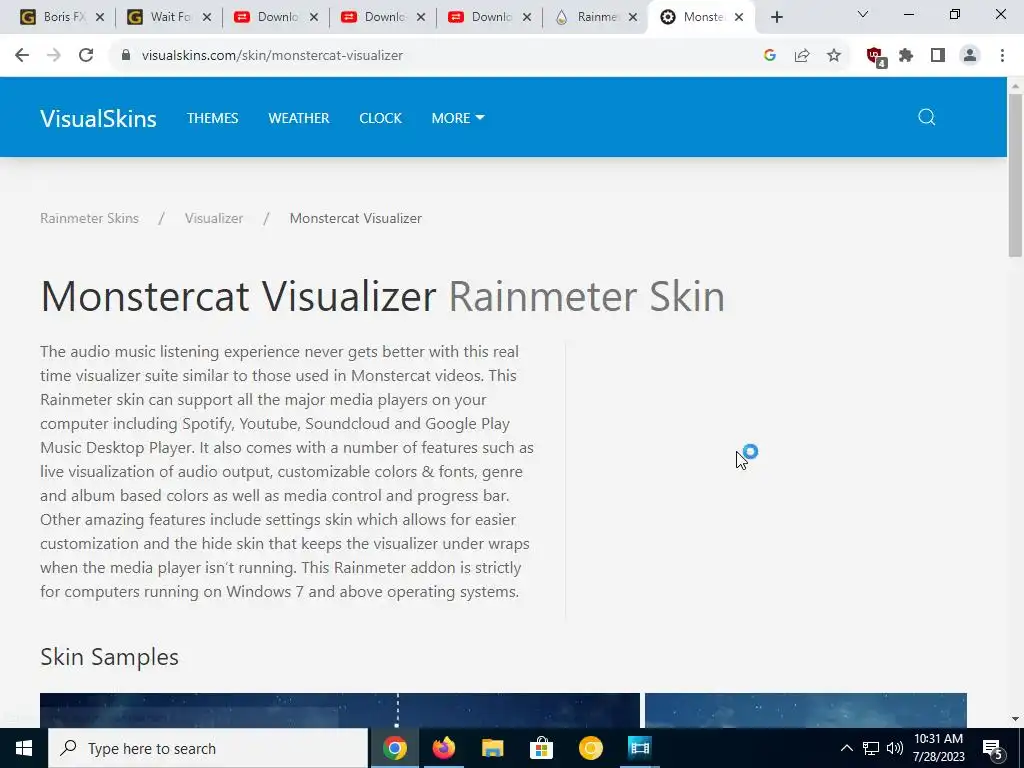Open the first skin sample thumbnail
This screenshot has height=768, width=1024.
point(340,711)
